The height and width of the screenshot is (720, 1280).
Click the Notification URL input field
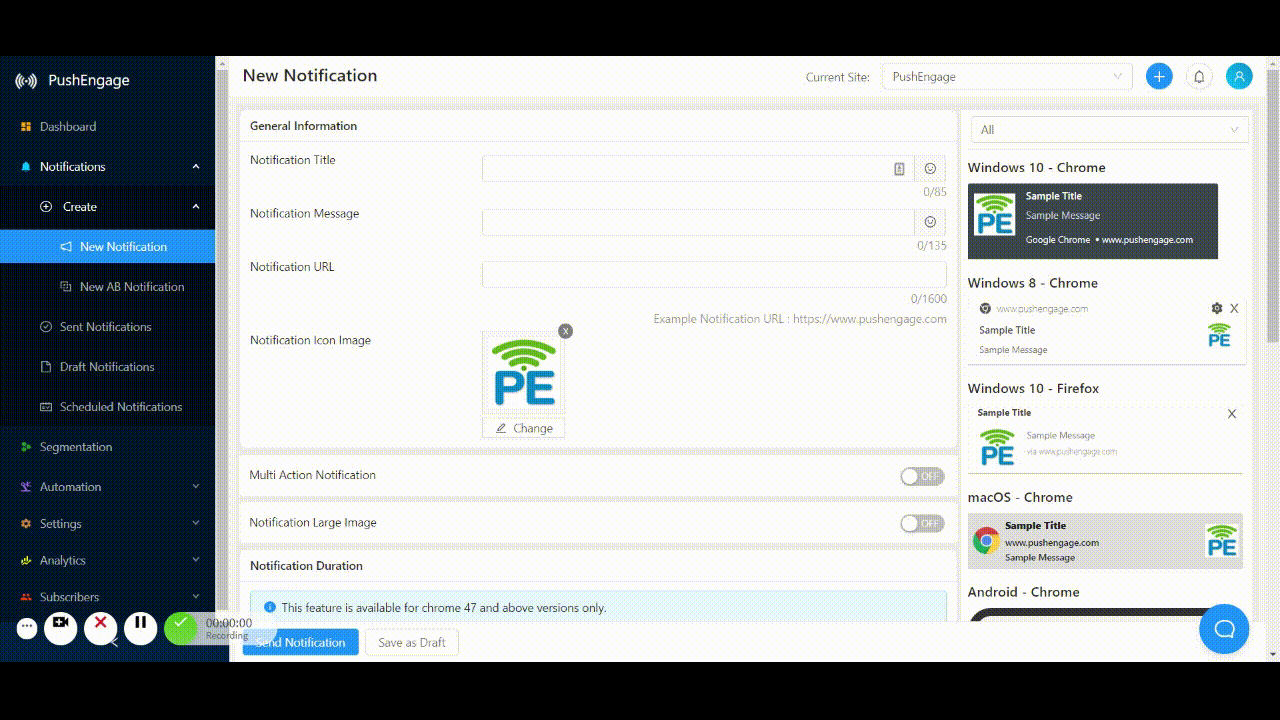[714, 275]
